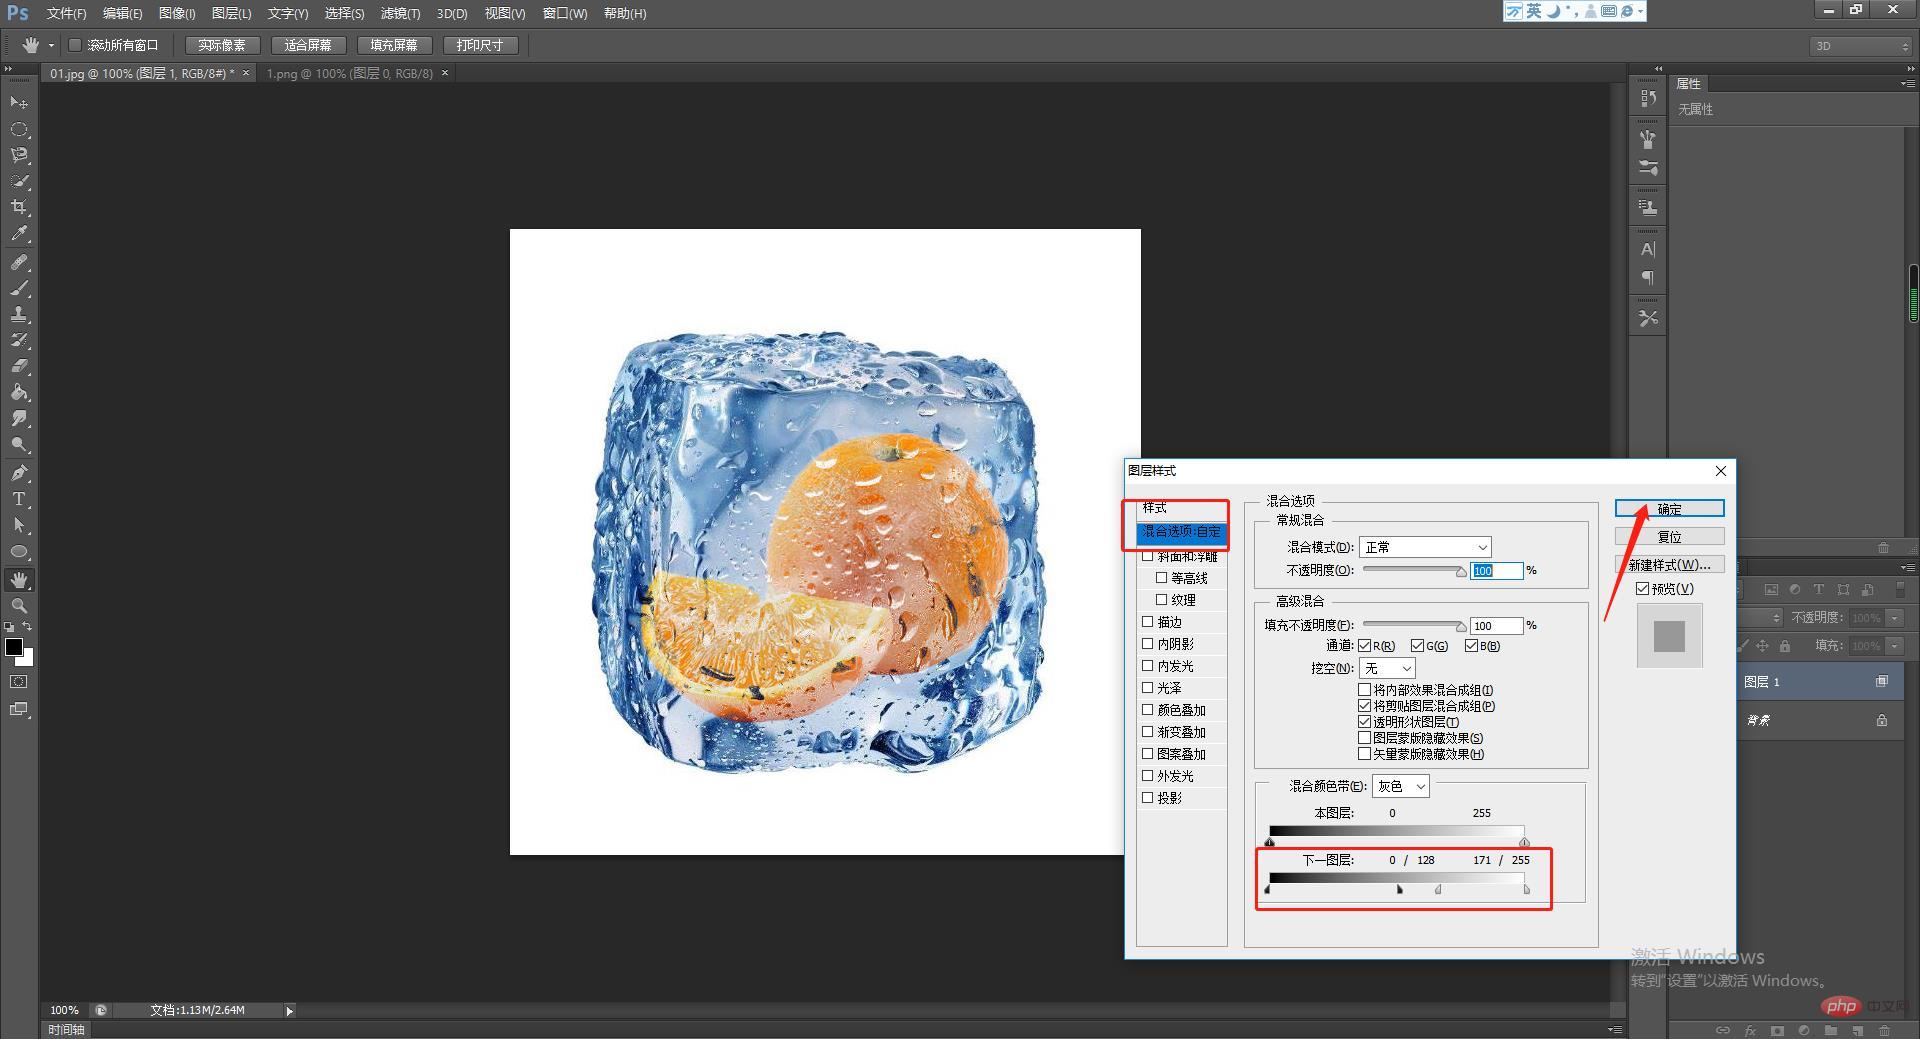1920x1039 pixels.
Task: Open the Character panel icon
Action: coord(1648,249)
